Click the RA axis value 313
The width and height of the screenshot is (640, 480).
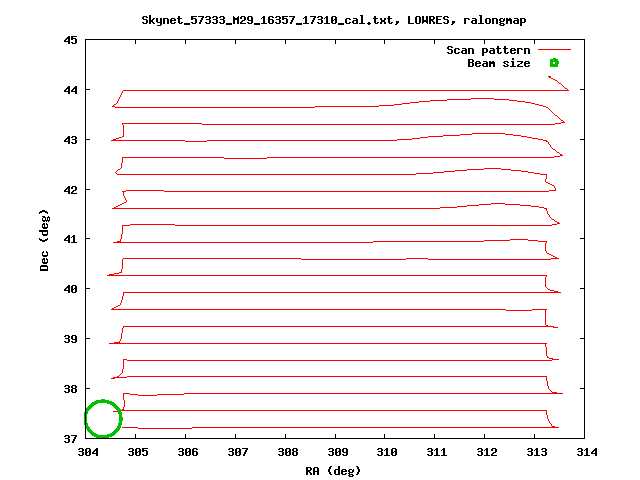click(537, 452)
